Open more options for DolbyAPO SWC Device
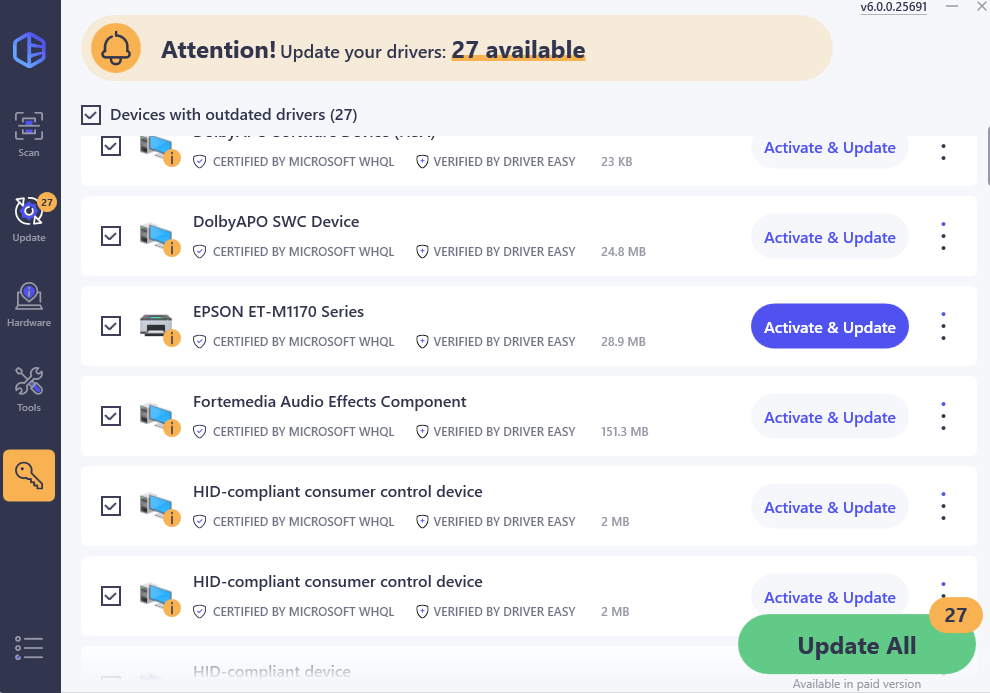This screenshot has height=693, width=990. 943,237
